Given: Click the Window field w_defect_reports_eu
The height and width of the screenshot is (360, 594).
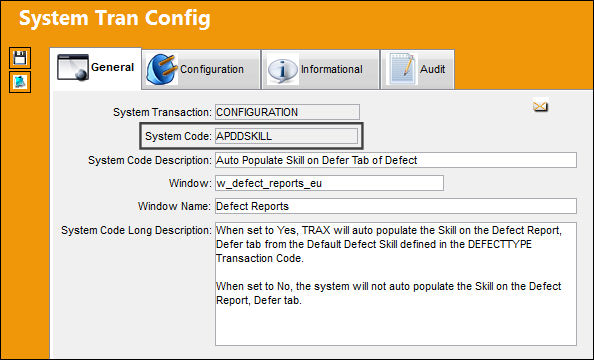Looking at the screenshot, I should (329, 183).
